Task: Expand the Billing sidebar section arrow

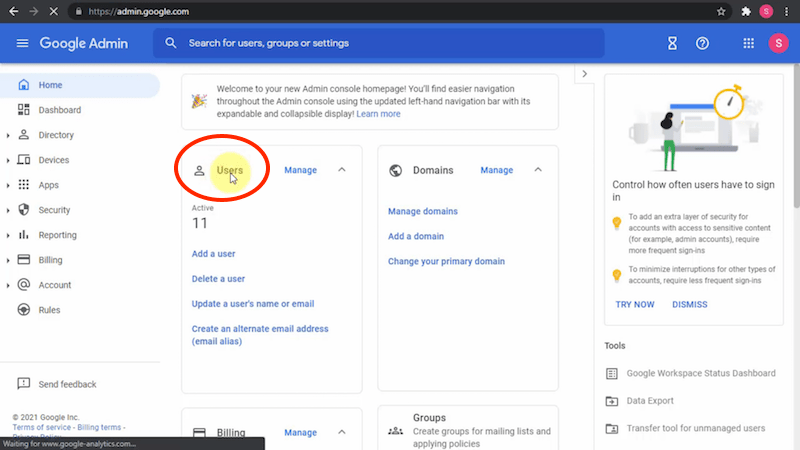Action: (x=8, y=260)
